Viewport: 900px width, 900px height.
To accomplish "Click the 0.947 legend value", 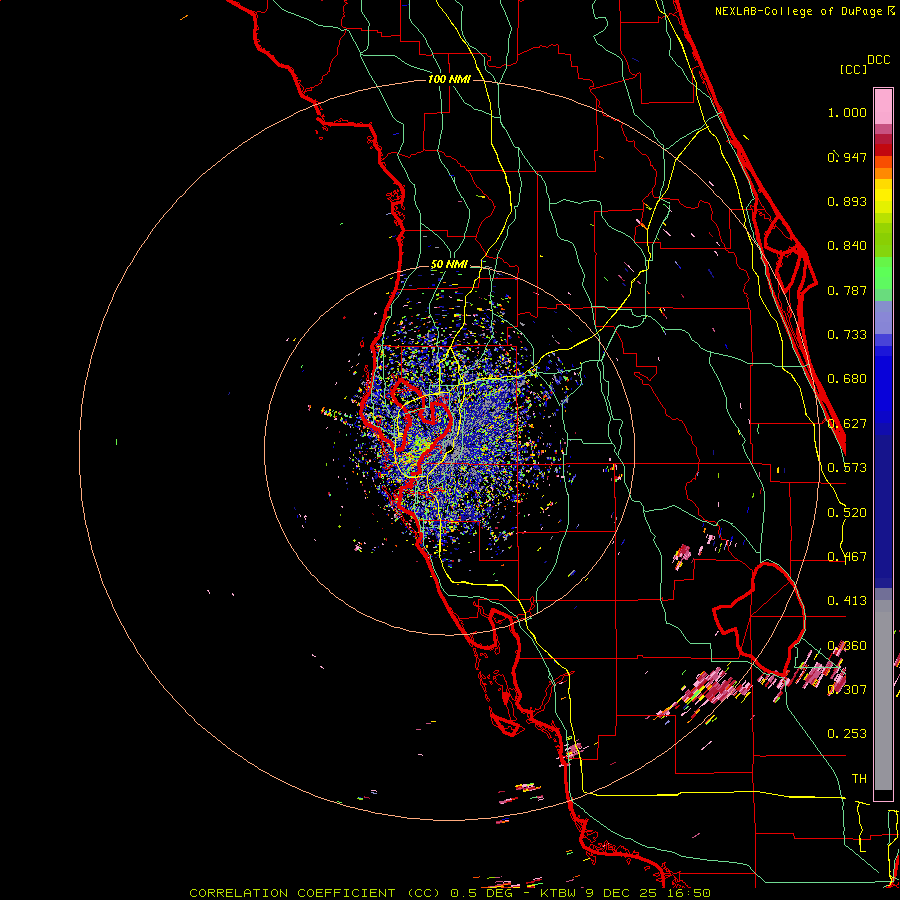I will point(847,157).
